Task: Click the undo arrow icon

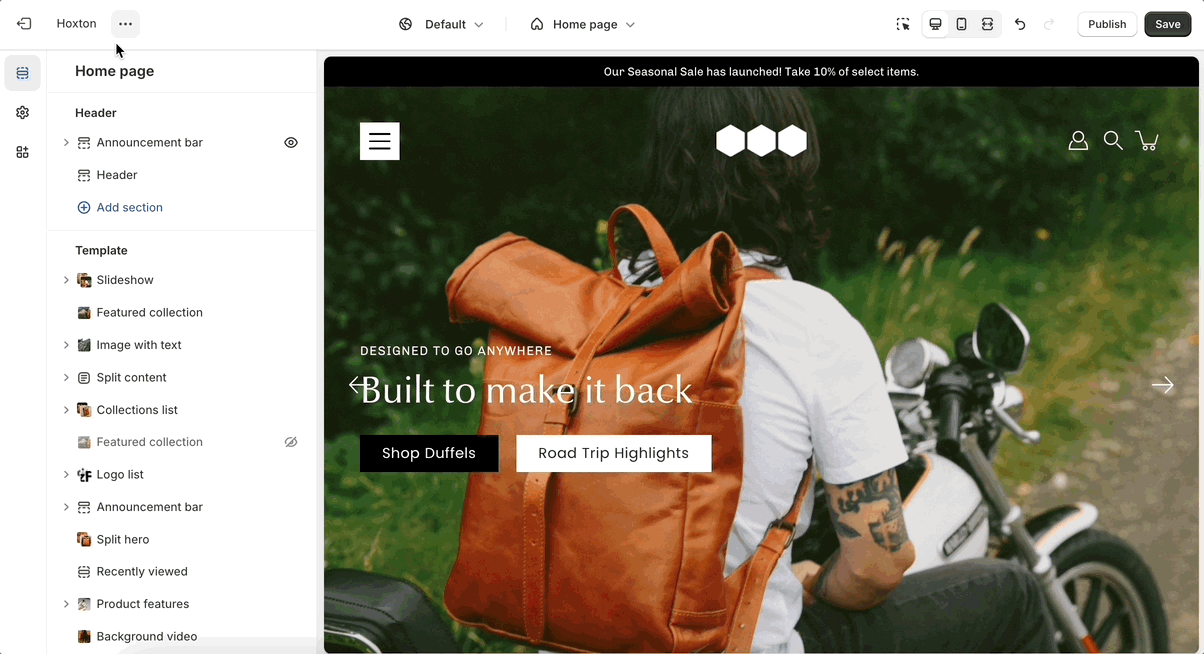Action: click(1020, 24)
